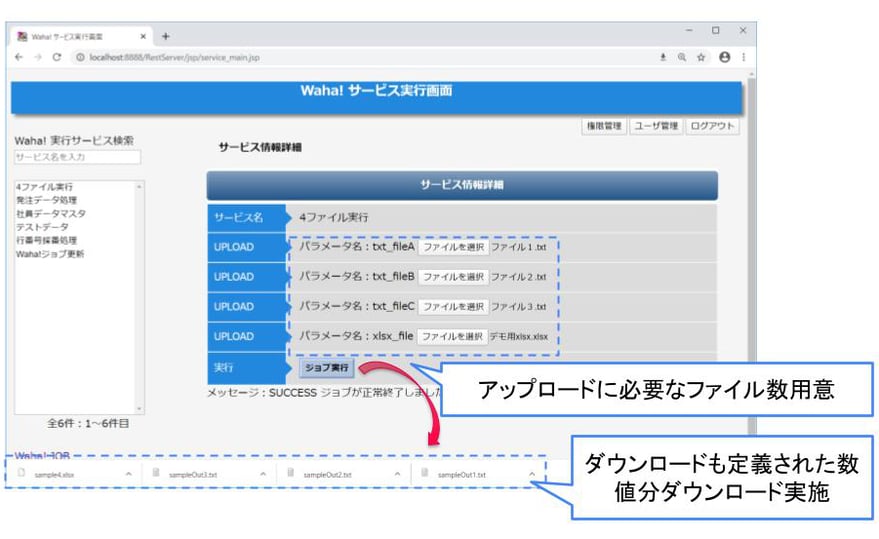Click the browser back arrow
The height and width of the screenshot is (539, 879).
click(x=19, y=57)
